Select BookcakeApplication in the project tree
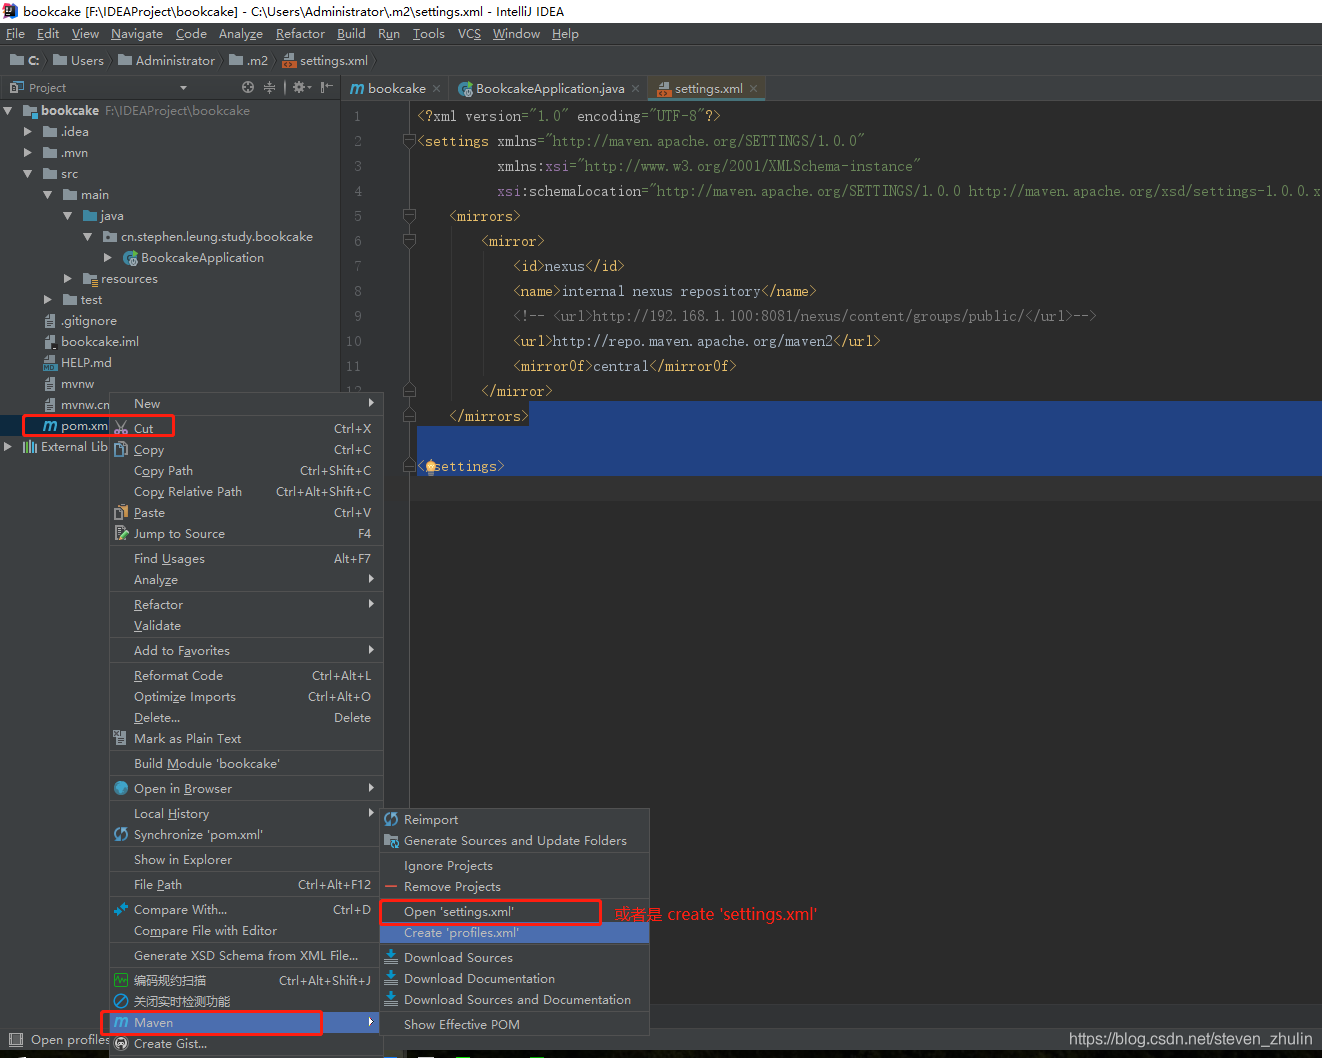 pos(202,258)
